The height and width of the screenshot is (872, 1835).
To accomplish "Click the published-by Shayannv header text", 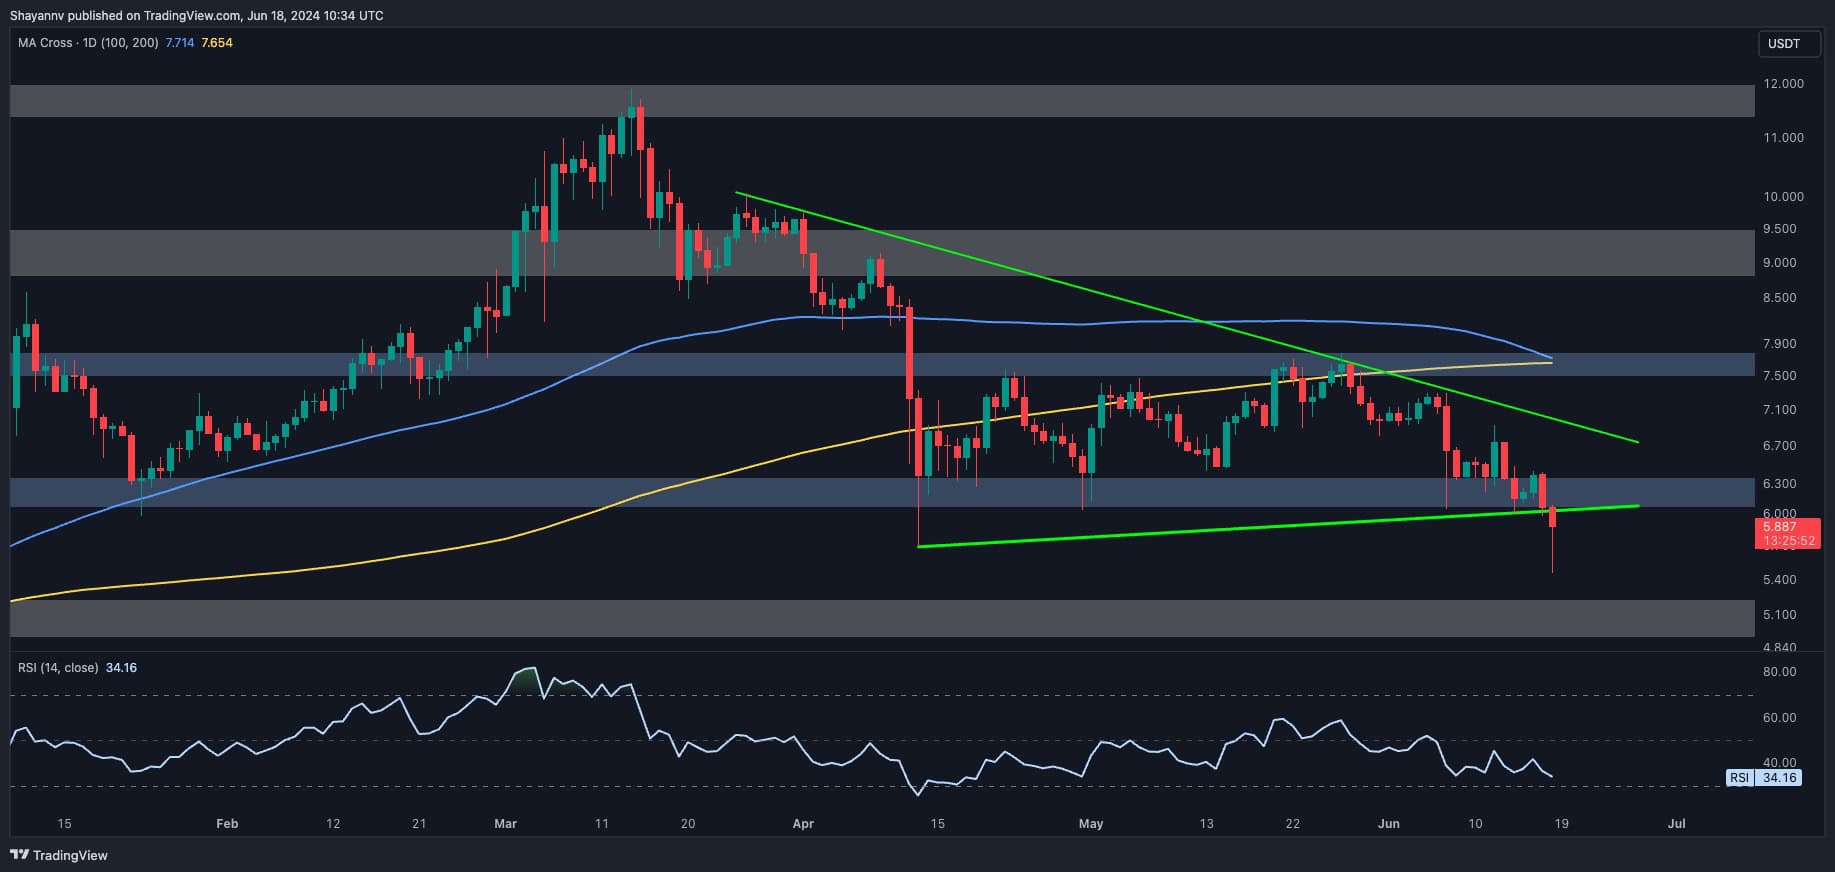I will (x=196, y=15).
